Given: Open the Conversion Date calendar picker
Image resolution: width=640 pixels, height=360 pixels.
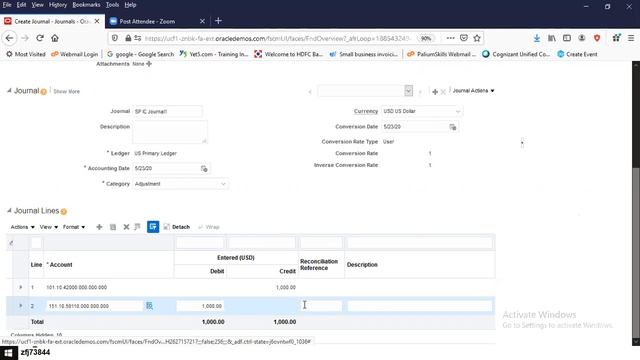Looking at the screenshot, I should coord(453,127).
